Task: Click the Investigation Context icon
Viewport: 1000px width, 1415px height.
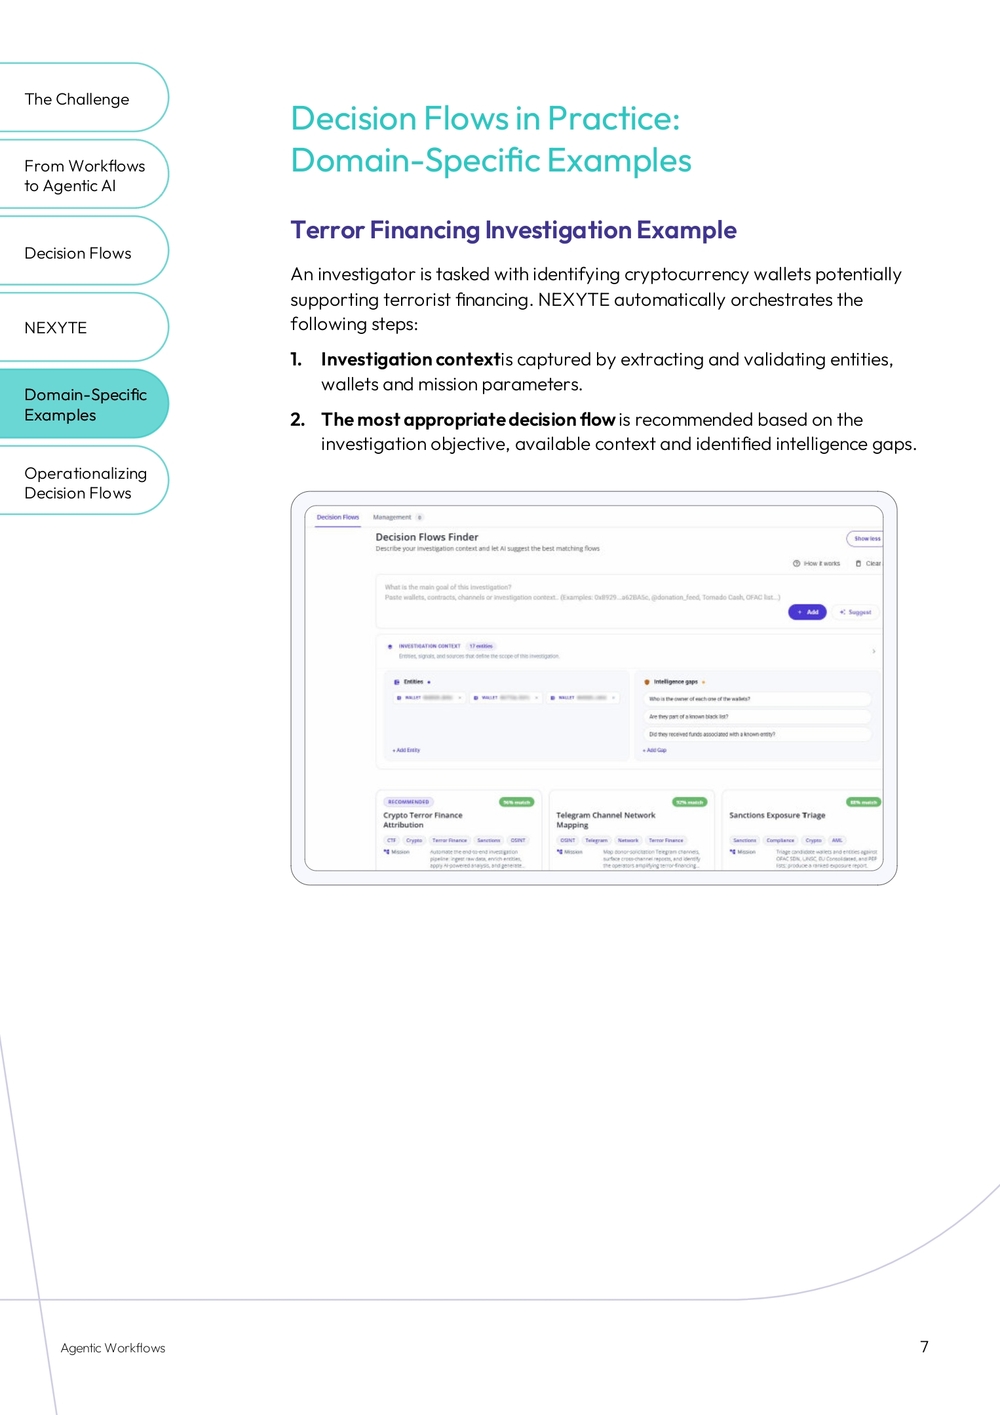Action: click(x=390, y=646)
